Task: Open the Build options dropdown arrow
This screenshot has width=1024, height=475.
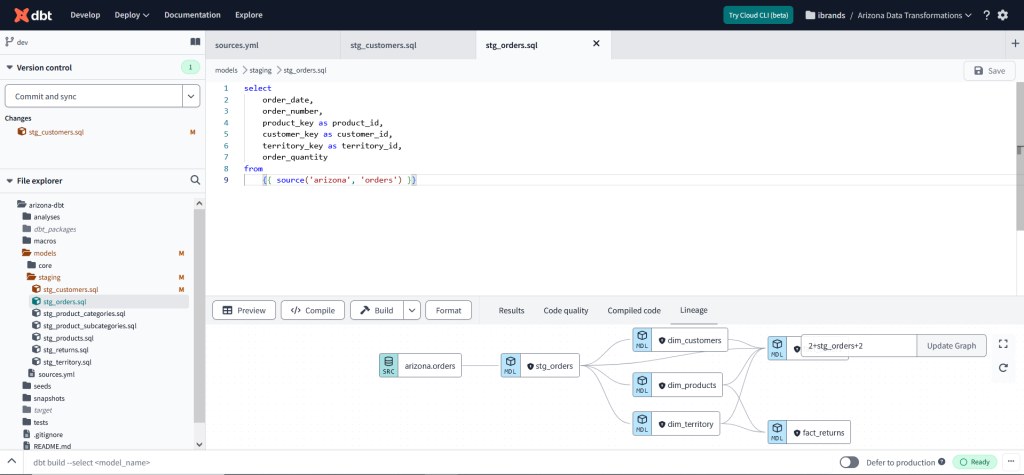Action: click(x=412, y=310)
